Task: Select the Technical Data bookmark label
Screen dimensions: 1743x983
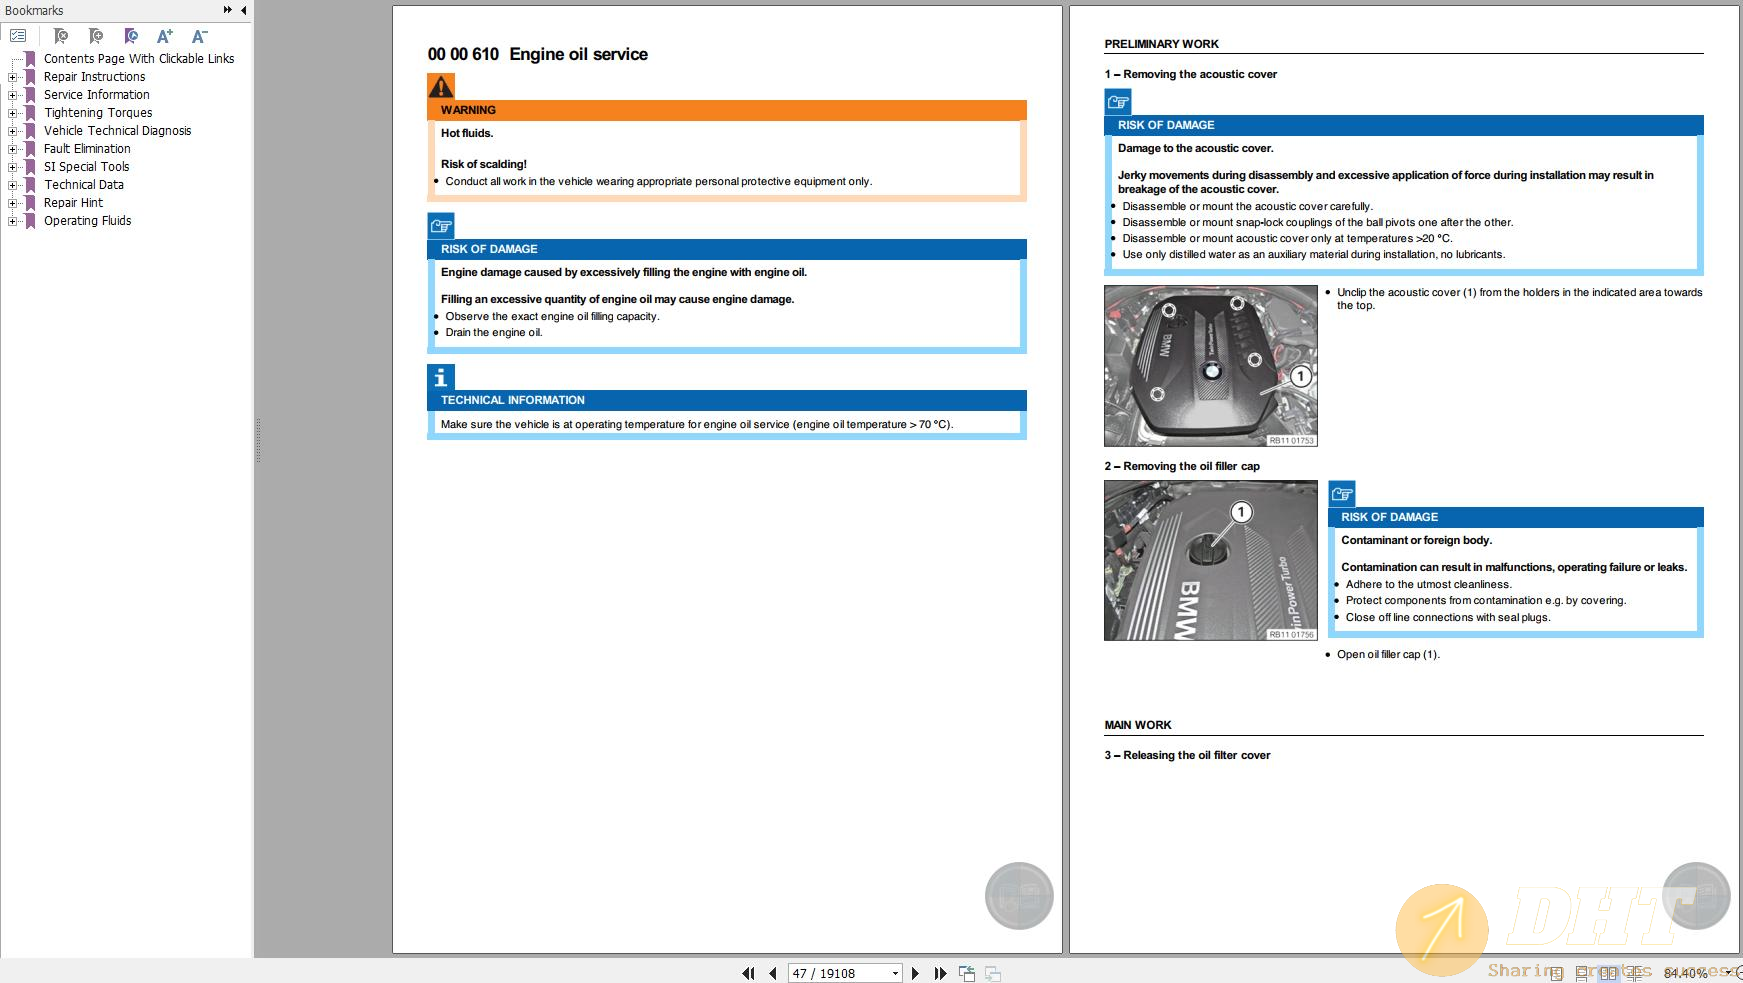Action: 84,185
